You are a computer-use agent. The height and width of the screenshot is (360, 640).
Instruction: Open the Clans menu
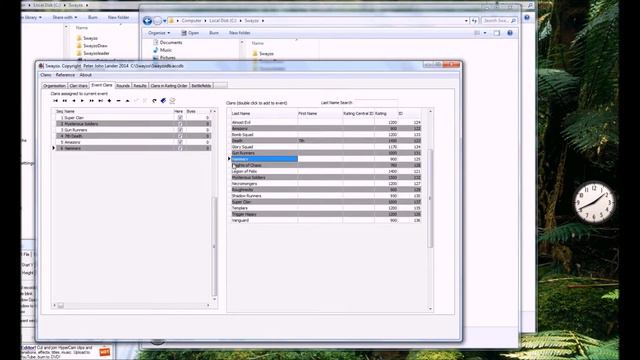point(46,75)
